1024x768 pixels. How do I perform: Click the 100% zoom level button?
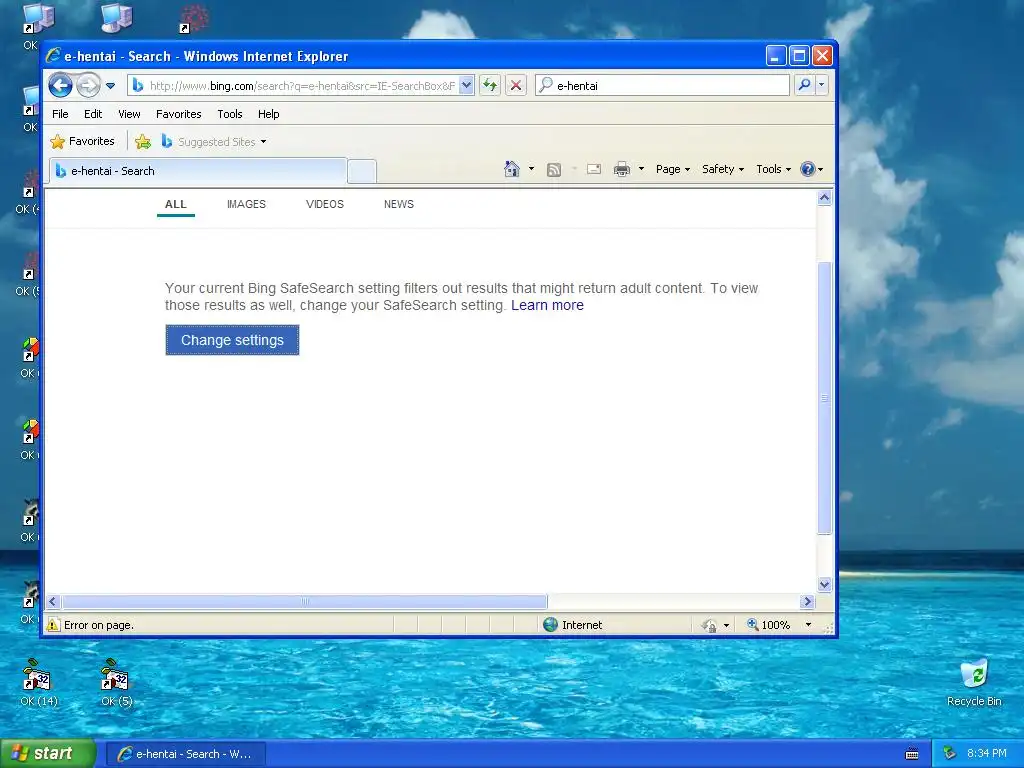pos(769,625)
